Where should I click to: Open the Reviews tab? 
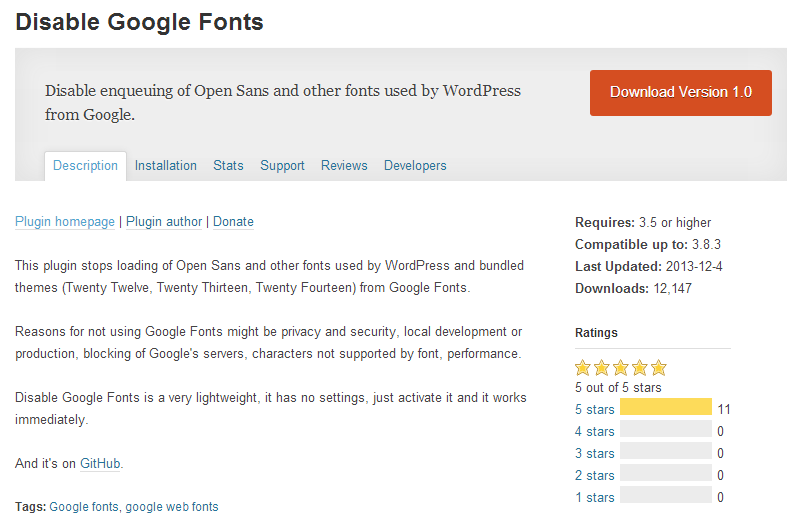point(344,166)
